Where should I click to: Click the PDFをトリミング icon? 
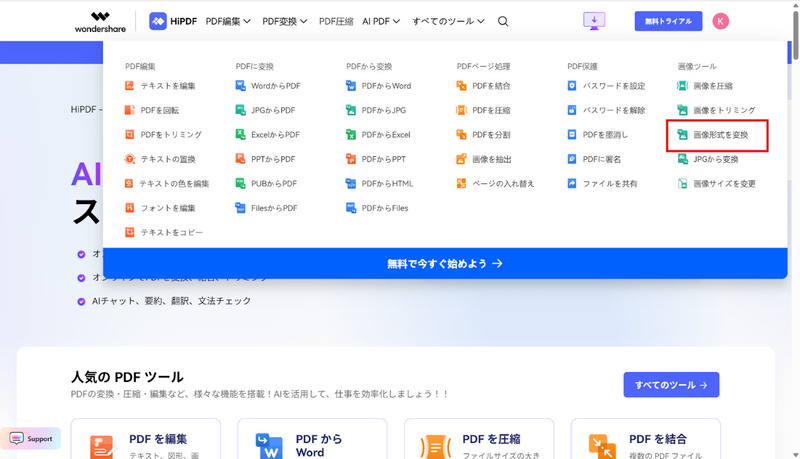click(x=130, y=135)
